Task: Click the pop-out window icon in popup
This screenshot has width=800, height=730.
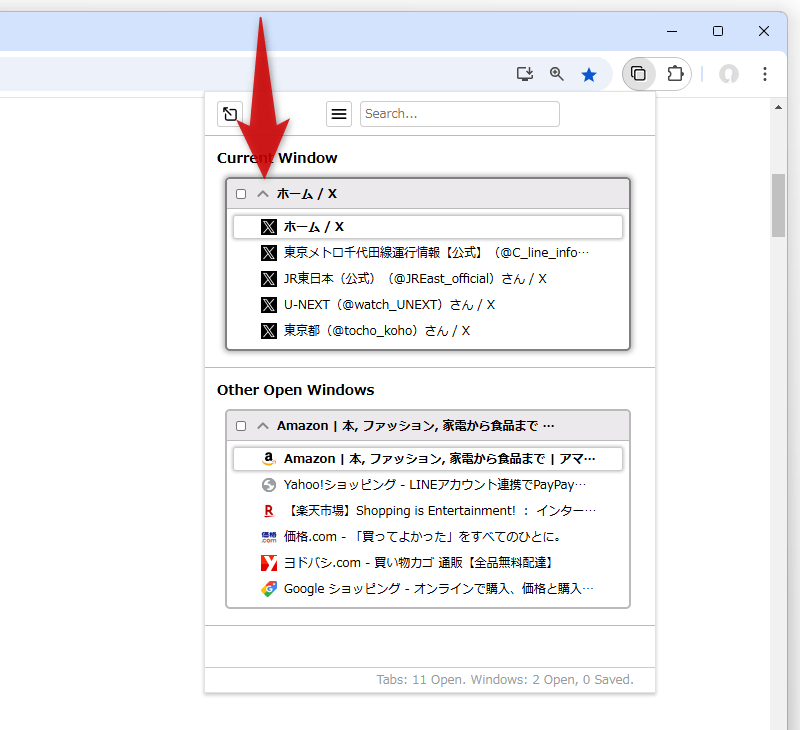Action: (230, 114)
